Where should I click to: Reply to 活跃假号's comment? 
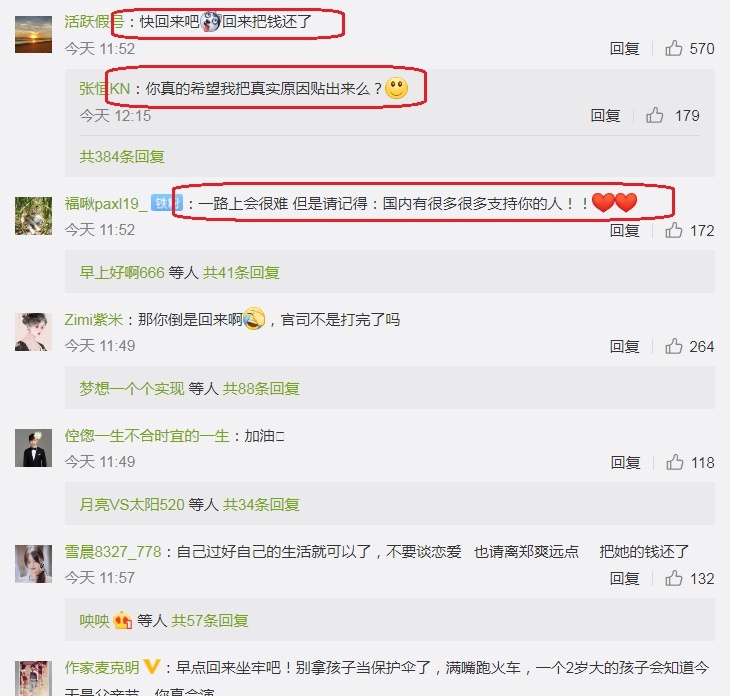click(624, 48)
